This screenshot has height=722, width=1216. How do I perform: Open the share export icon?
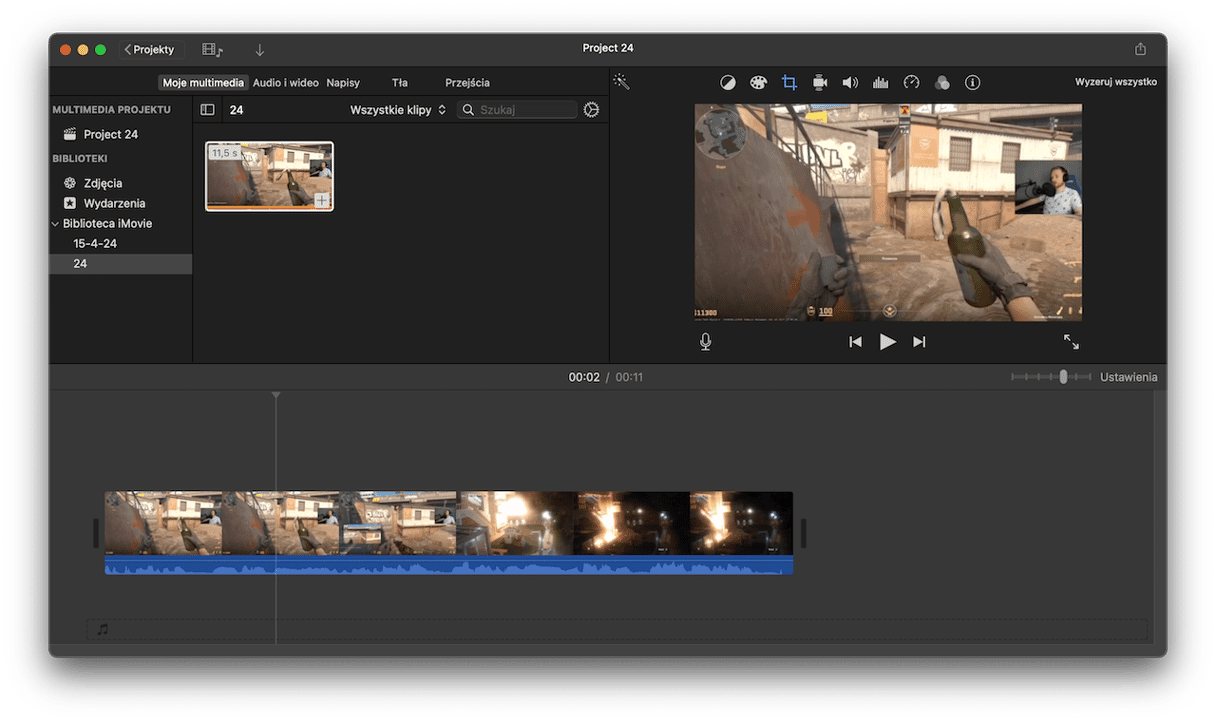(x=1140, y=49)
